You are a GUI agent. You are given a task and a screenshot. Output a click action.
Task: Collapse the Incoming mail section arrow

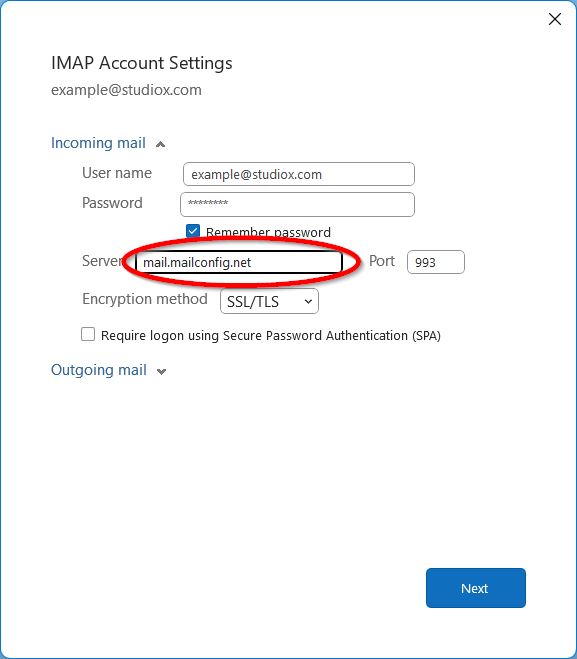click(x=160, y=145)
